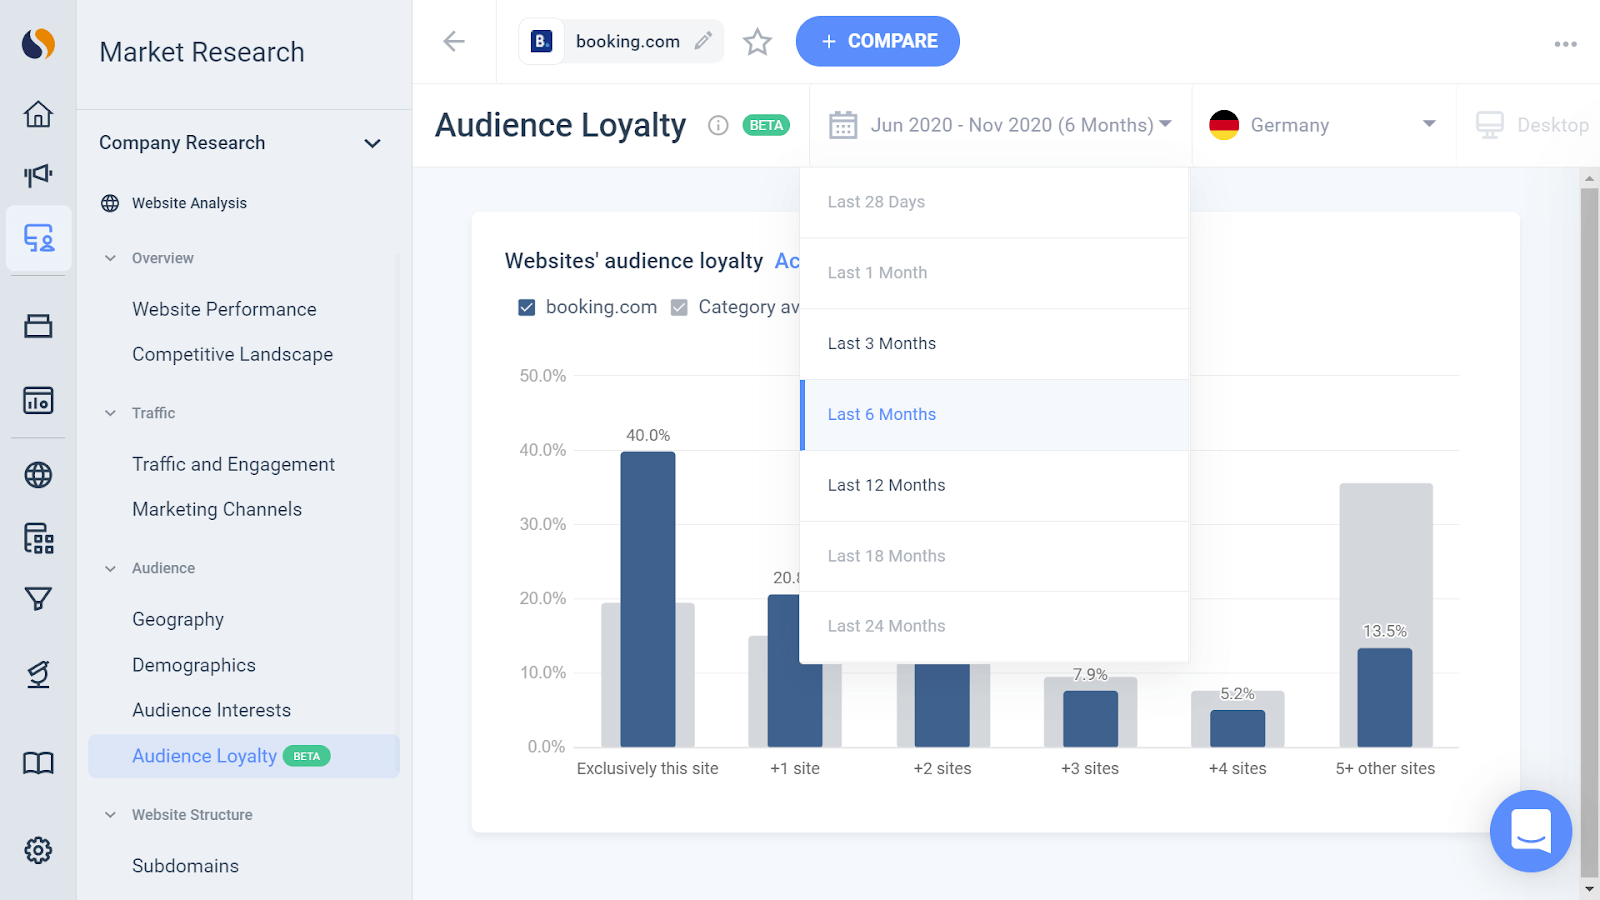This screenshot has width=1600, height=900.
Task: Click the highlighted Company Research sidebar icon
Action: pos(37,239)
